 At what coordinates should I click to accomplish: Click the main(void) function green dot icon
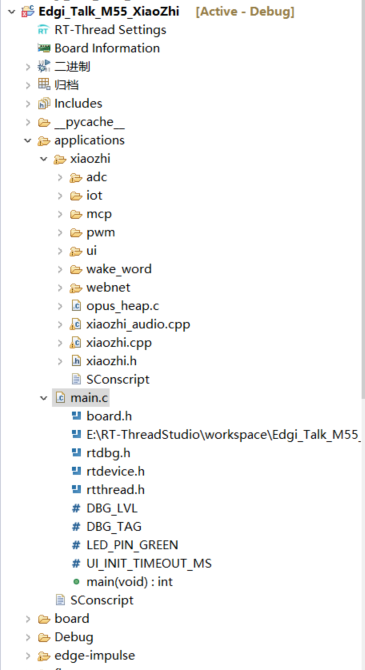[x=76, y=582]
